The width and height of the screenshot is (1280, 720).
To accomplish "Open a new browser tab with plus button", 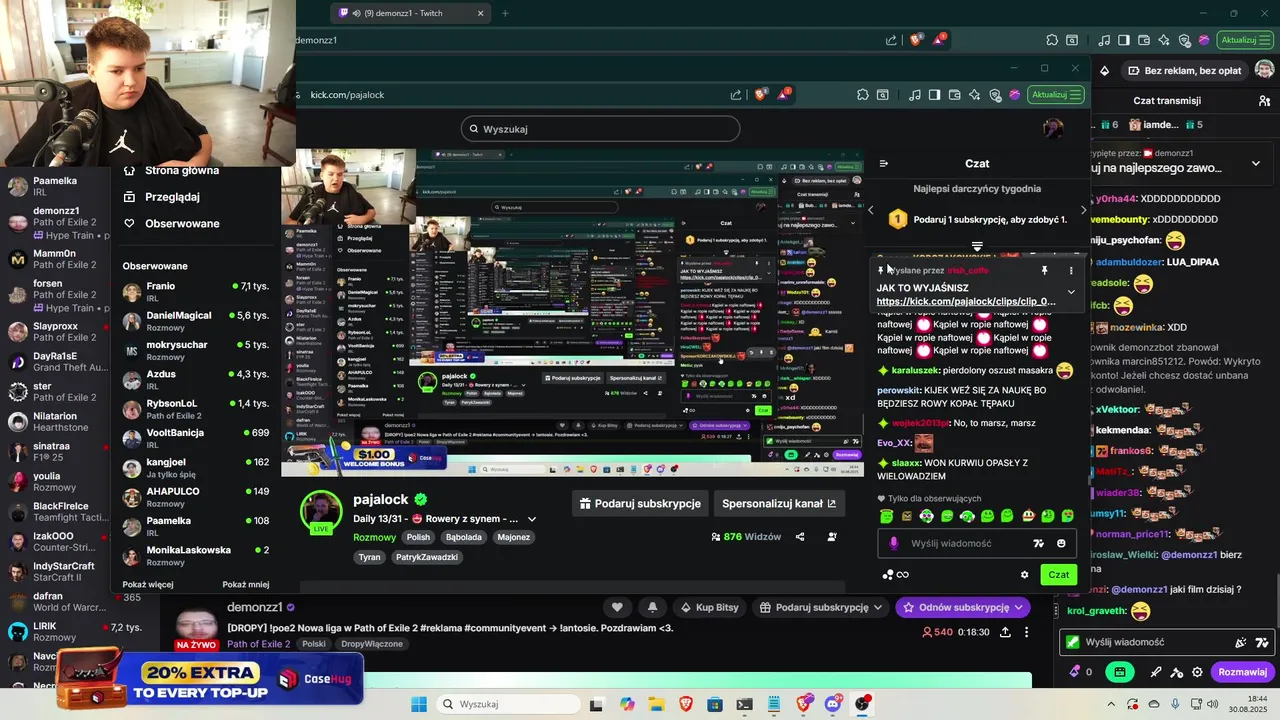I will pyautogui.click(x=505, y=13).
